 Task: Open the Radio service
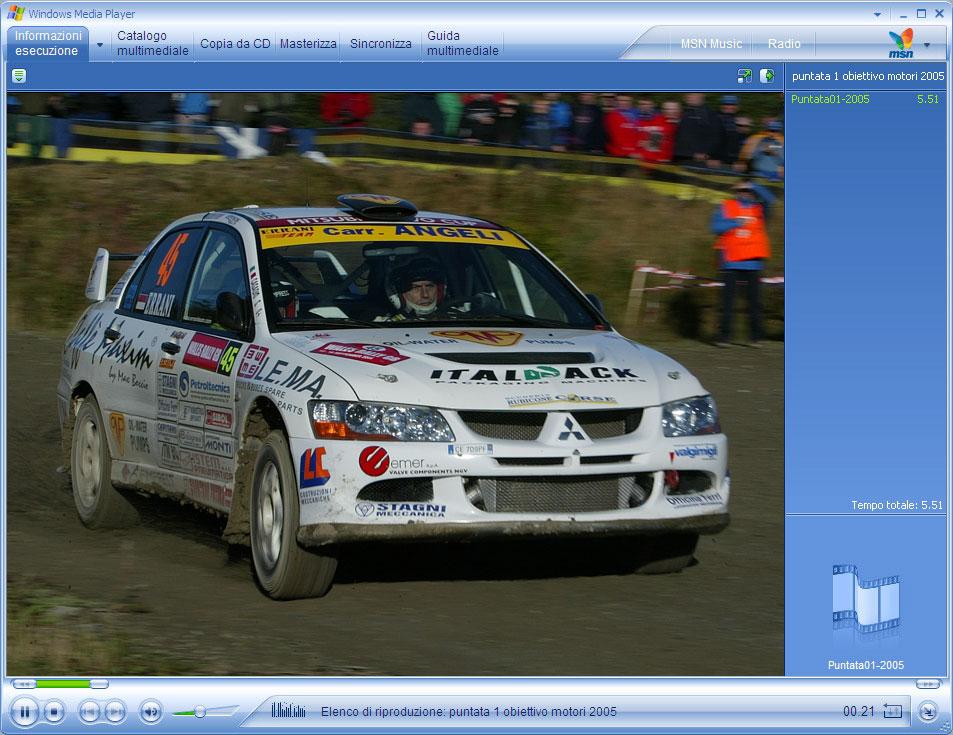[784, 44]
